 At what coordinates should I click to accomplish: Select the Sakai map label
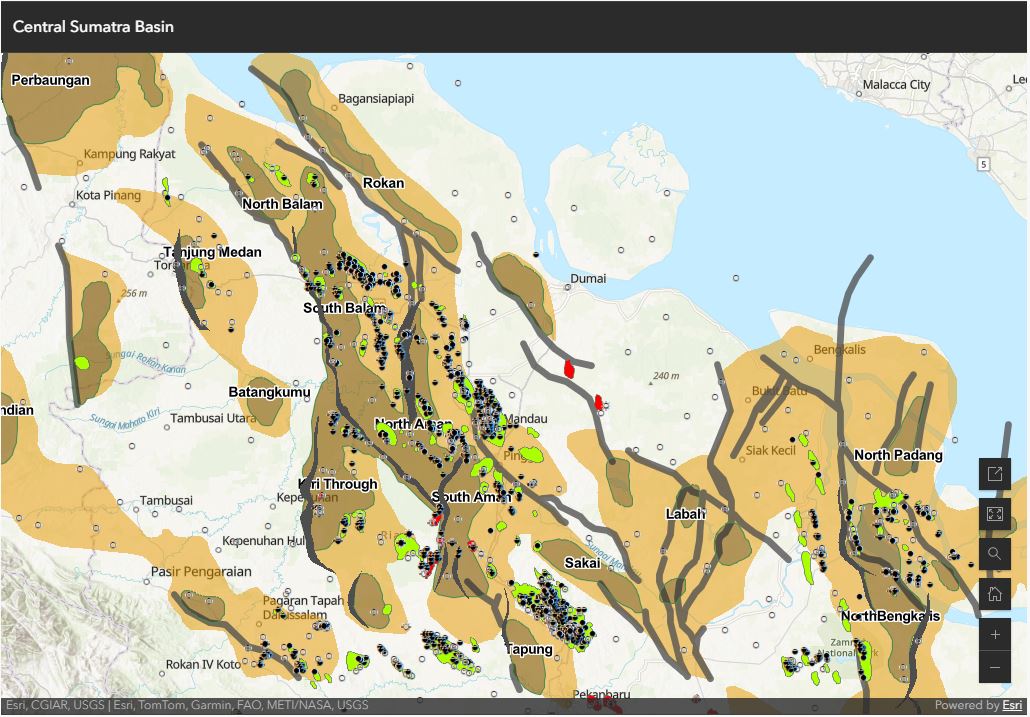(582, 563)
